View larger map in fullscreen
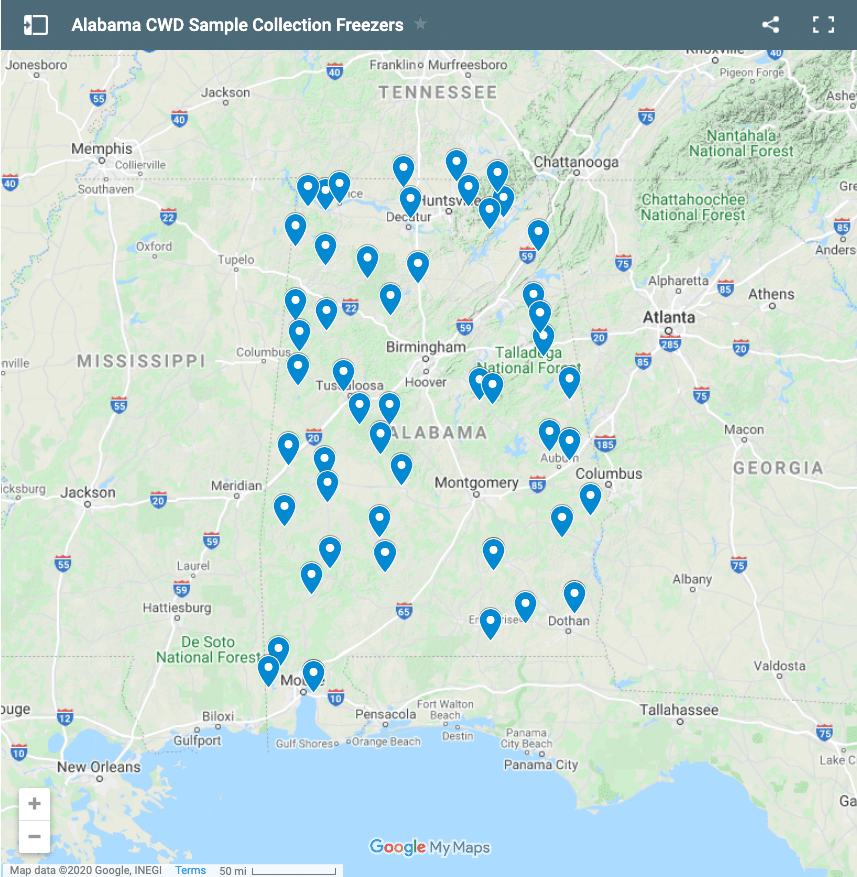This screenshot has height=877, width=857. coord(823,25)
